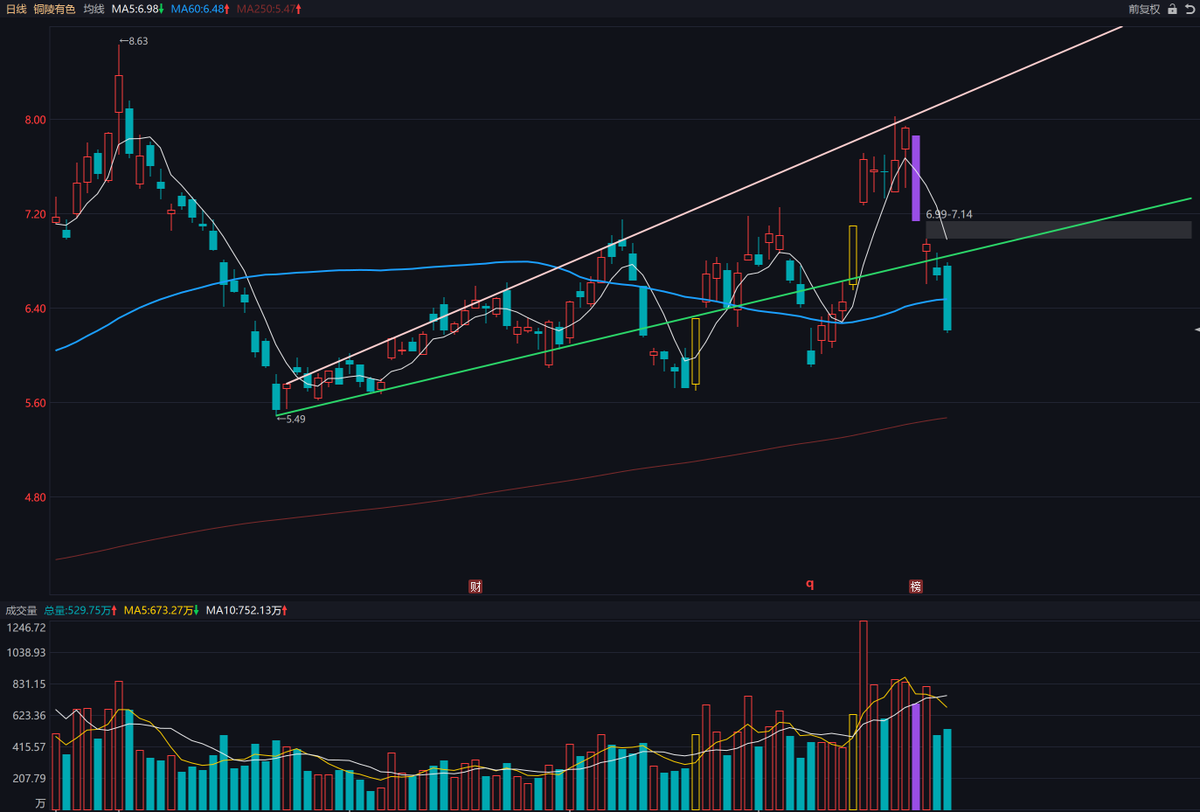1200x812 pixels.
Task: Select the MA60:6.48 moving average label
Action: pyautogui.click(x=199, y=9)
